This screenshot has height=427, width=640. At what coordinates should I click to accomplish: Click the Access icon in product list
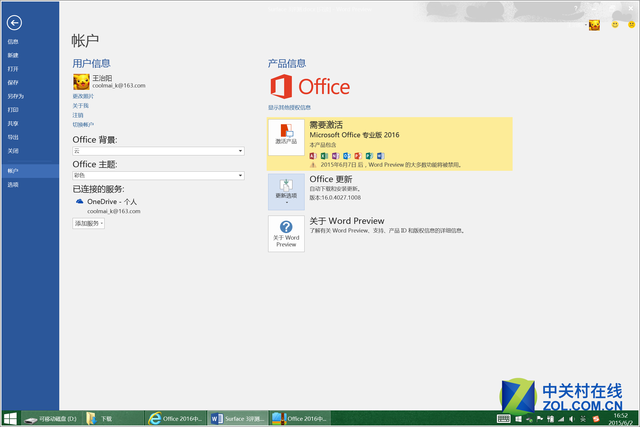[313, 156]
